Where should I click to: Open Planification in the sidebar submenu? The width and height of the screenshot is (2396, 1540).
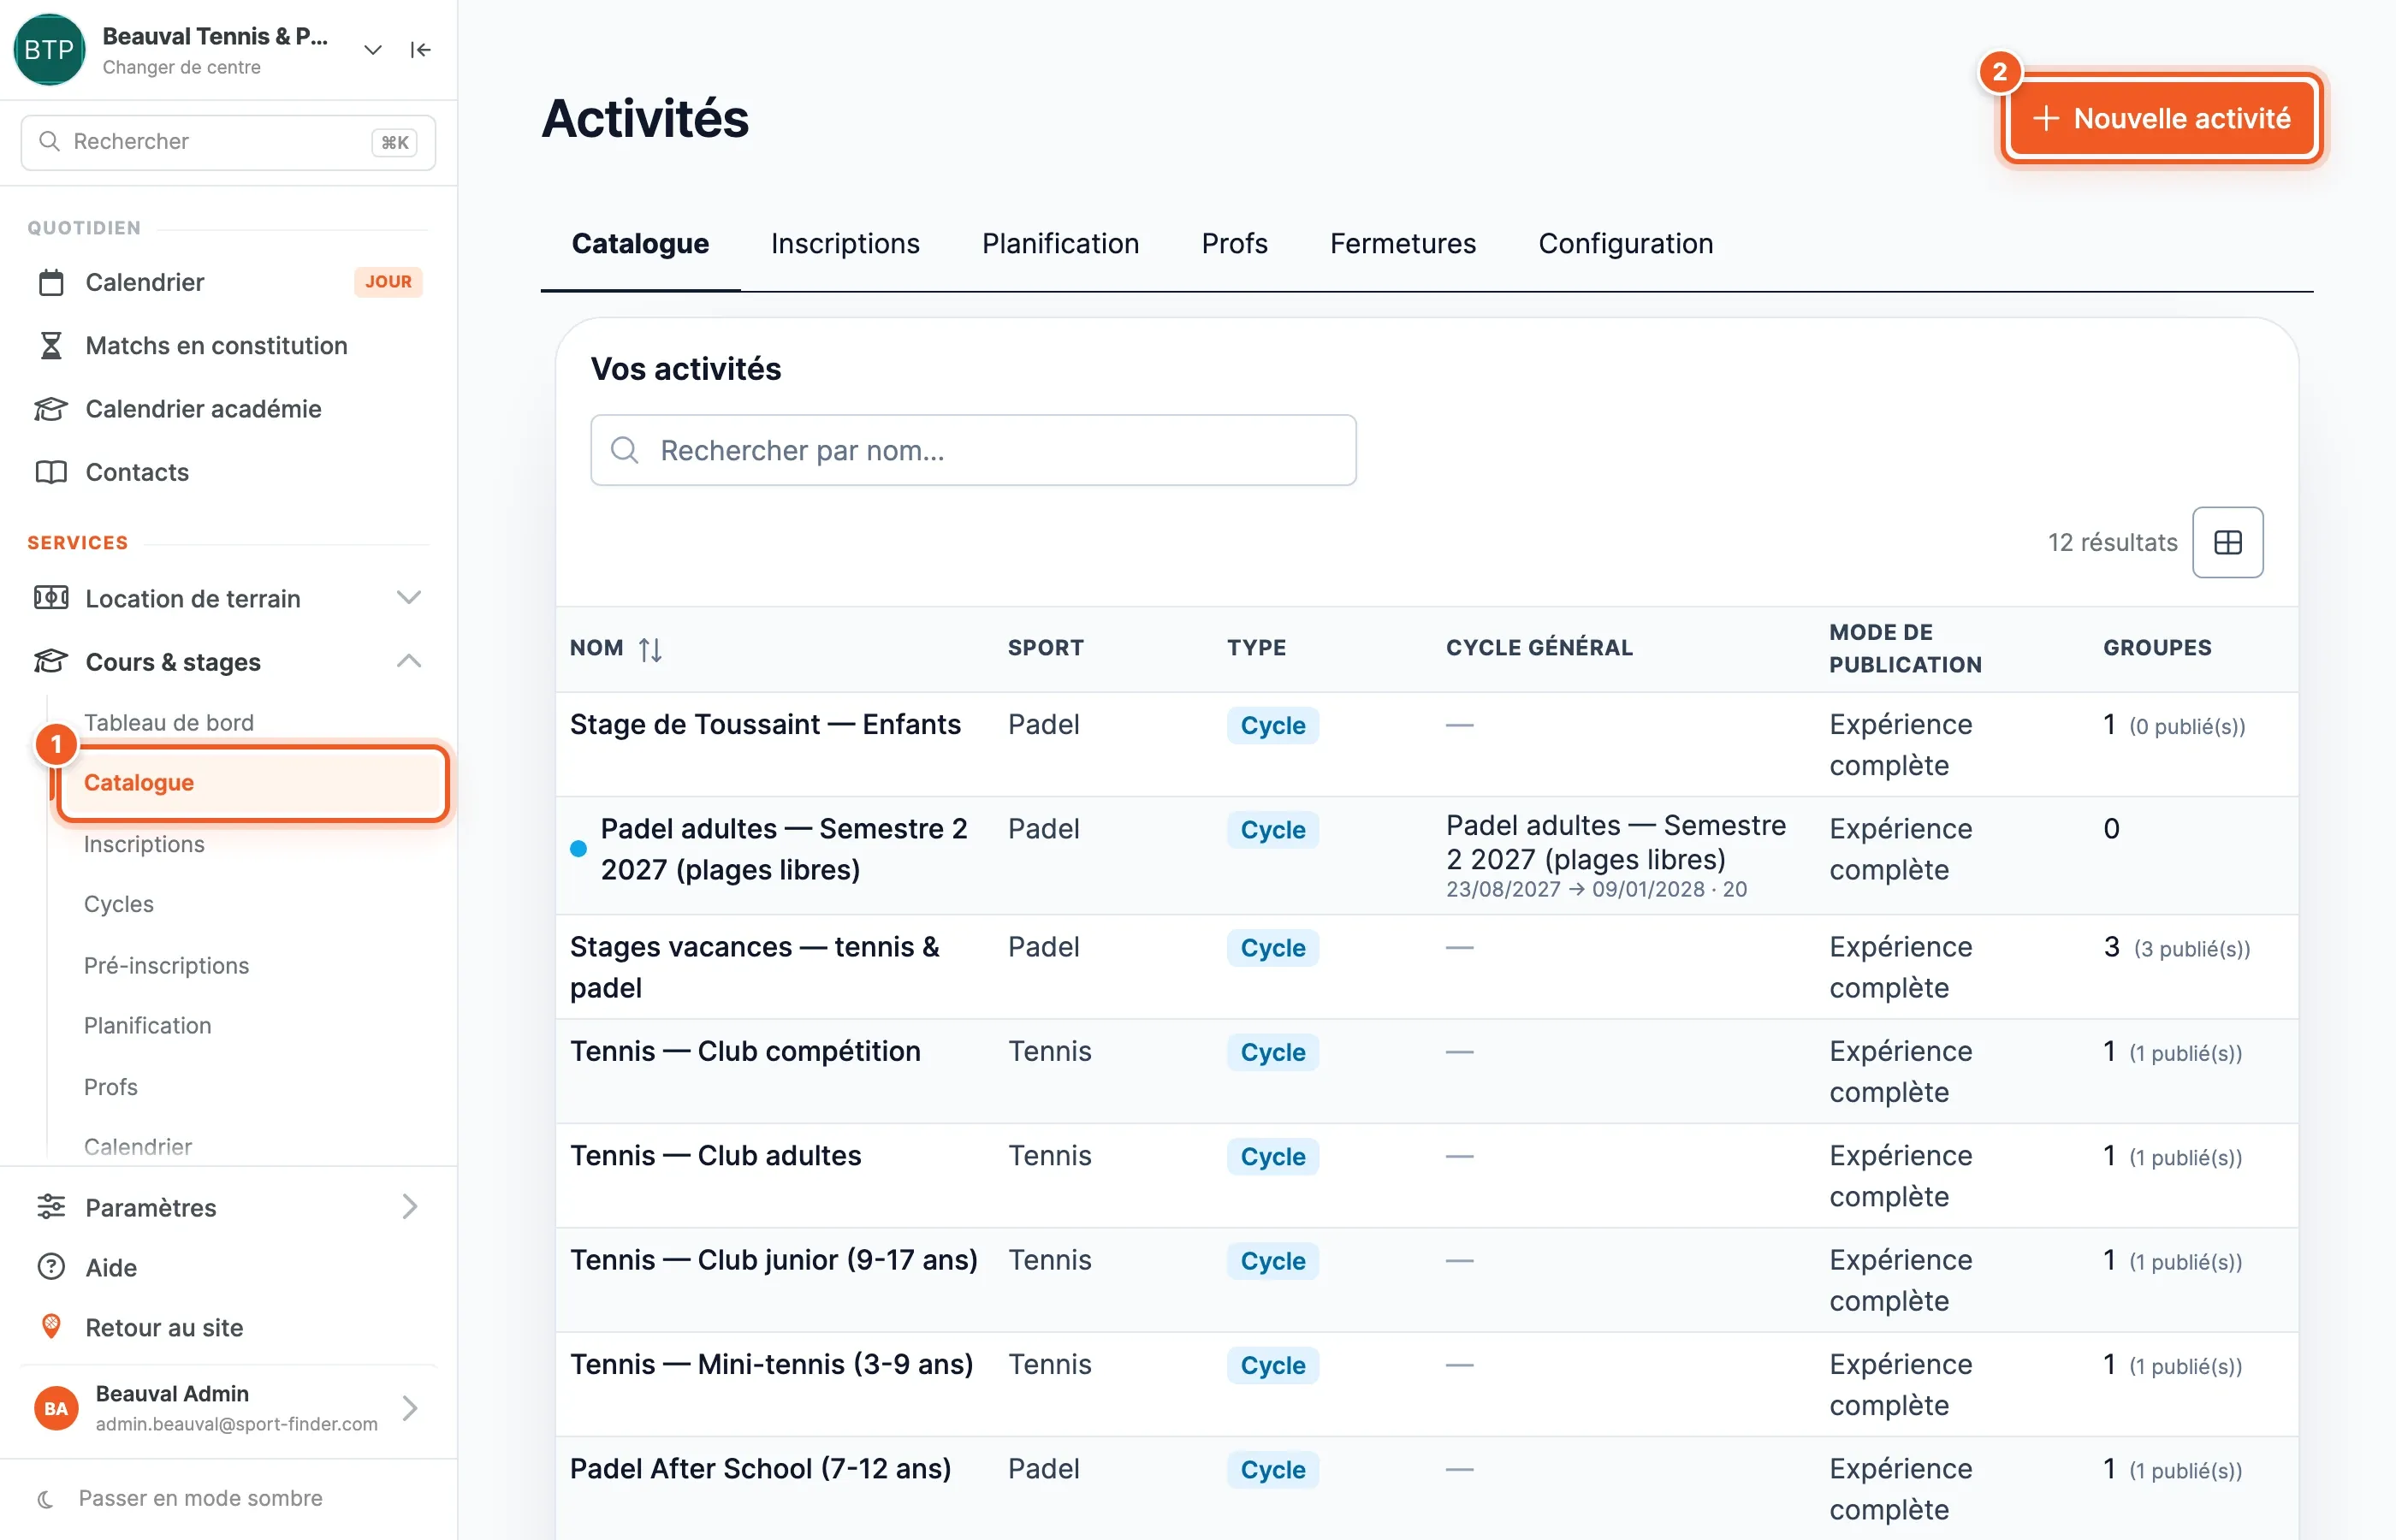coord(148,1025)
